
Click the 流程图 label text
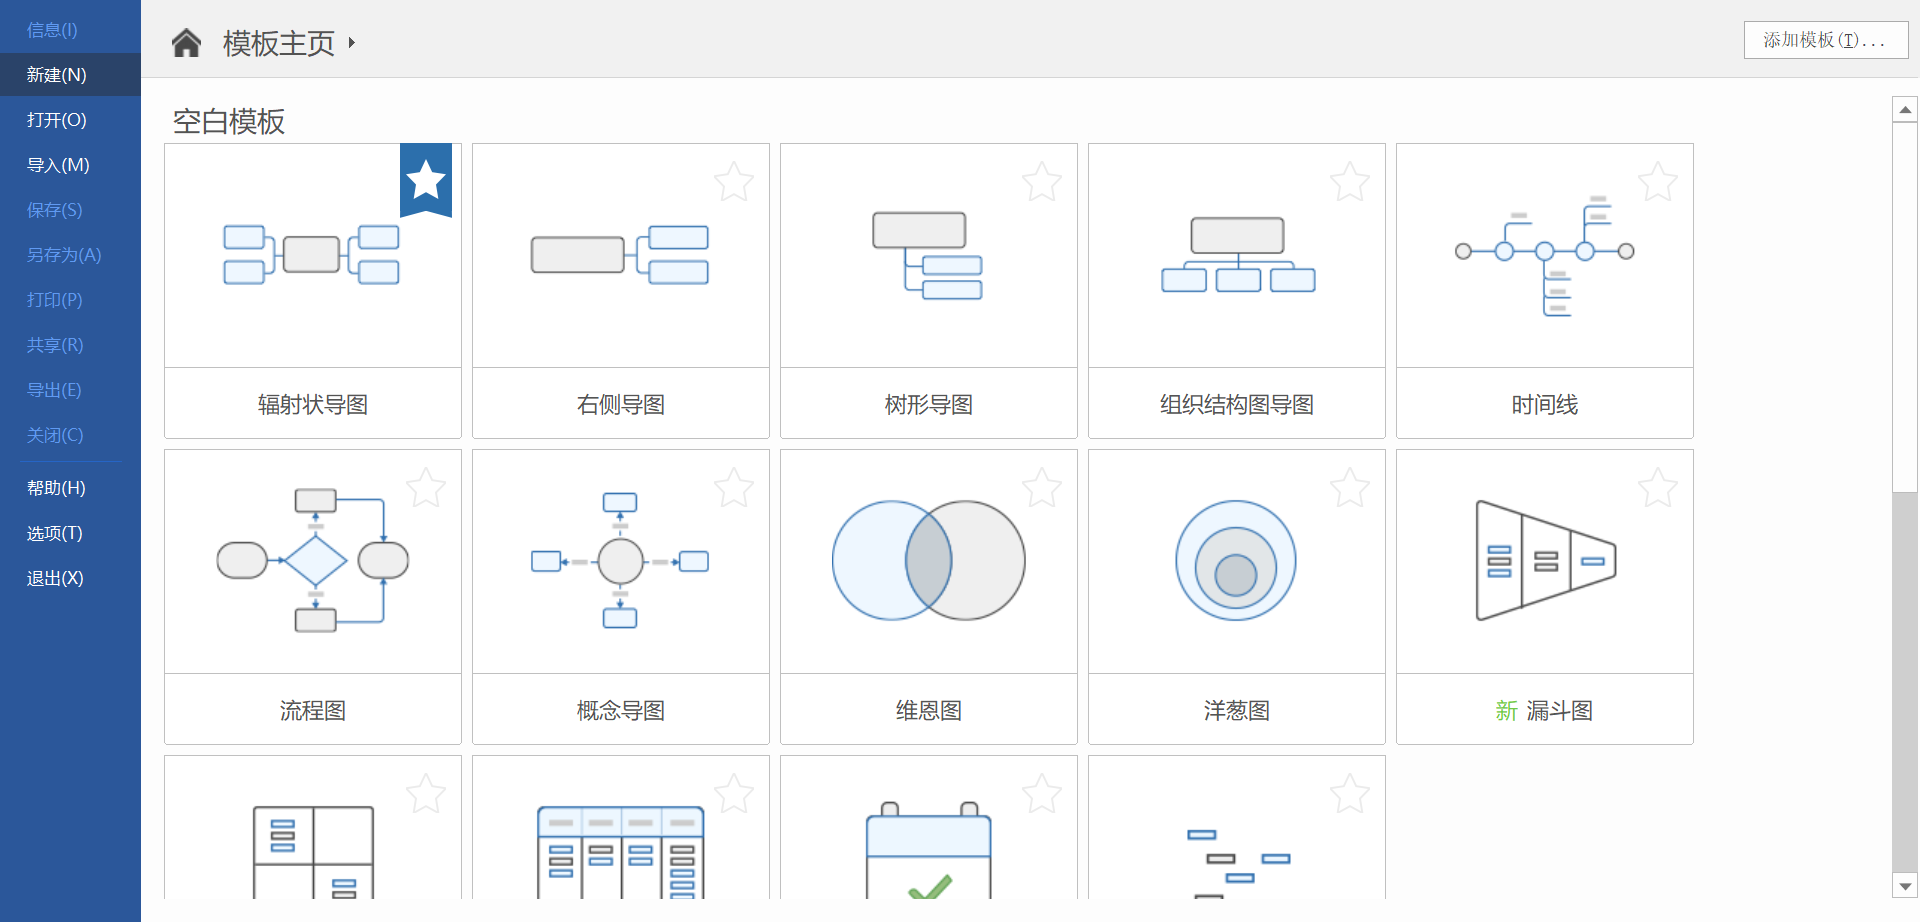pos(313,710)
